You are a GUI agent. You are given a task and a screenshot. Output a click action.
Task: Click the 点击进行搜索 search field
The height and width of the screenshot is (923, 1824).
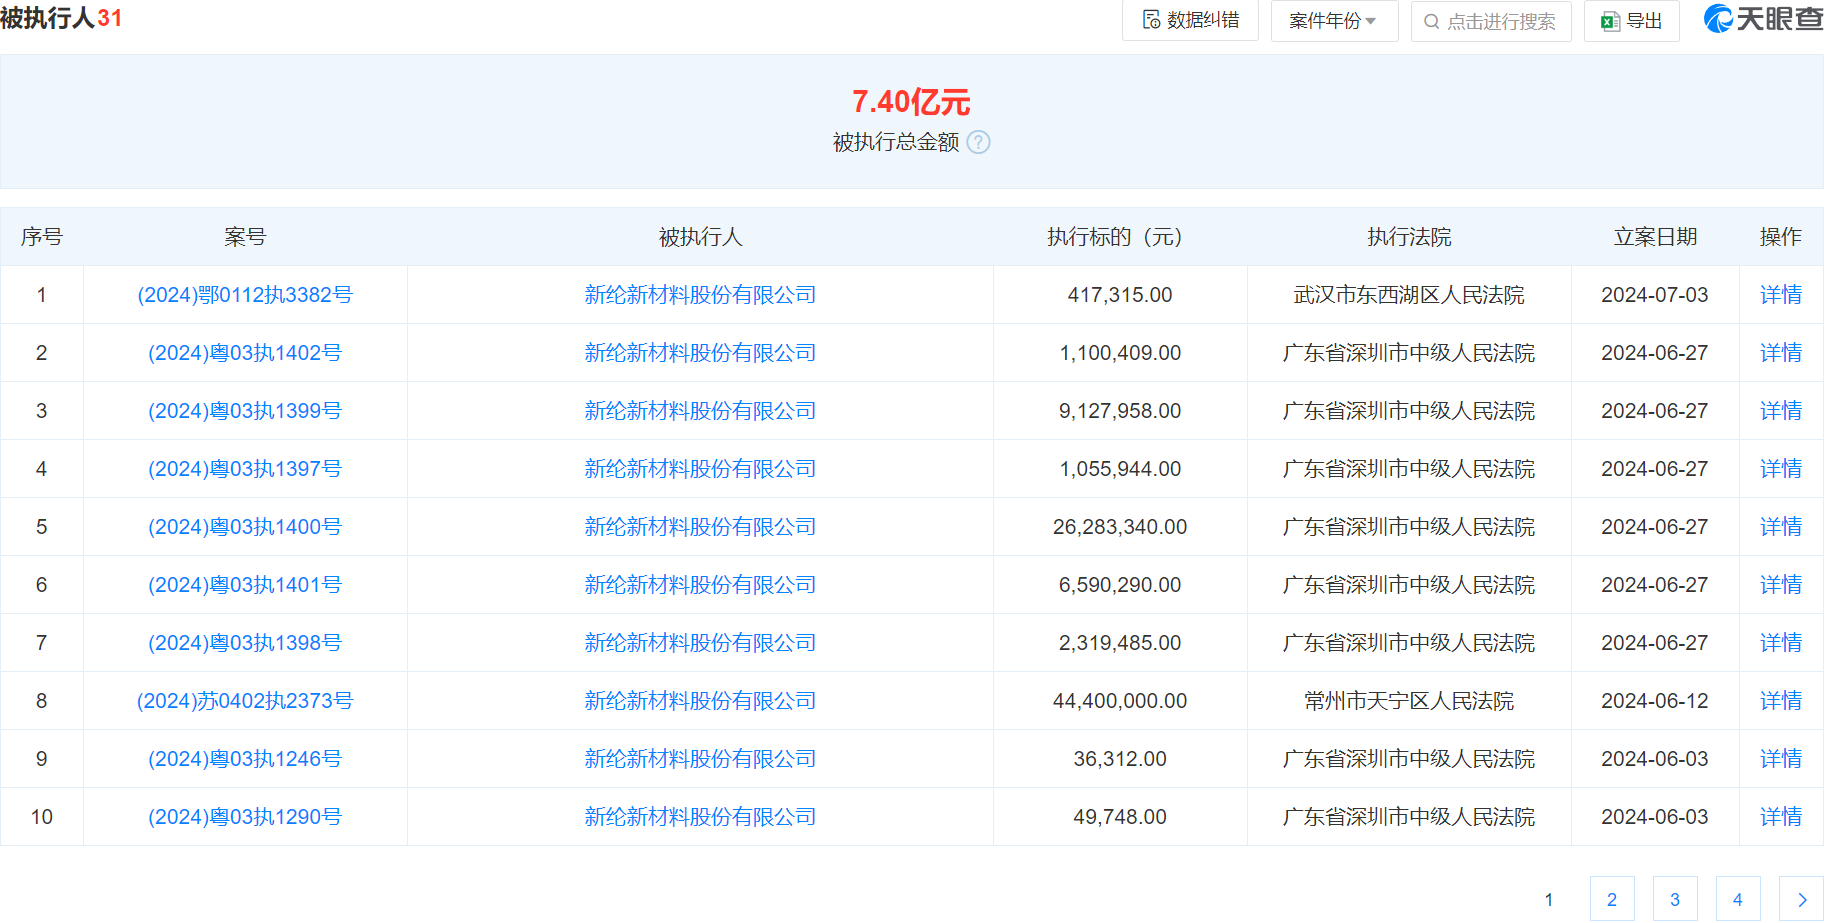pos(1491,21)
